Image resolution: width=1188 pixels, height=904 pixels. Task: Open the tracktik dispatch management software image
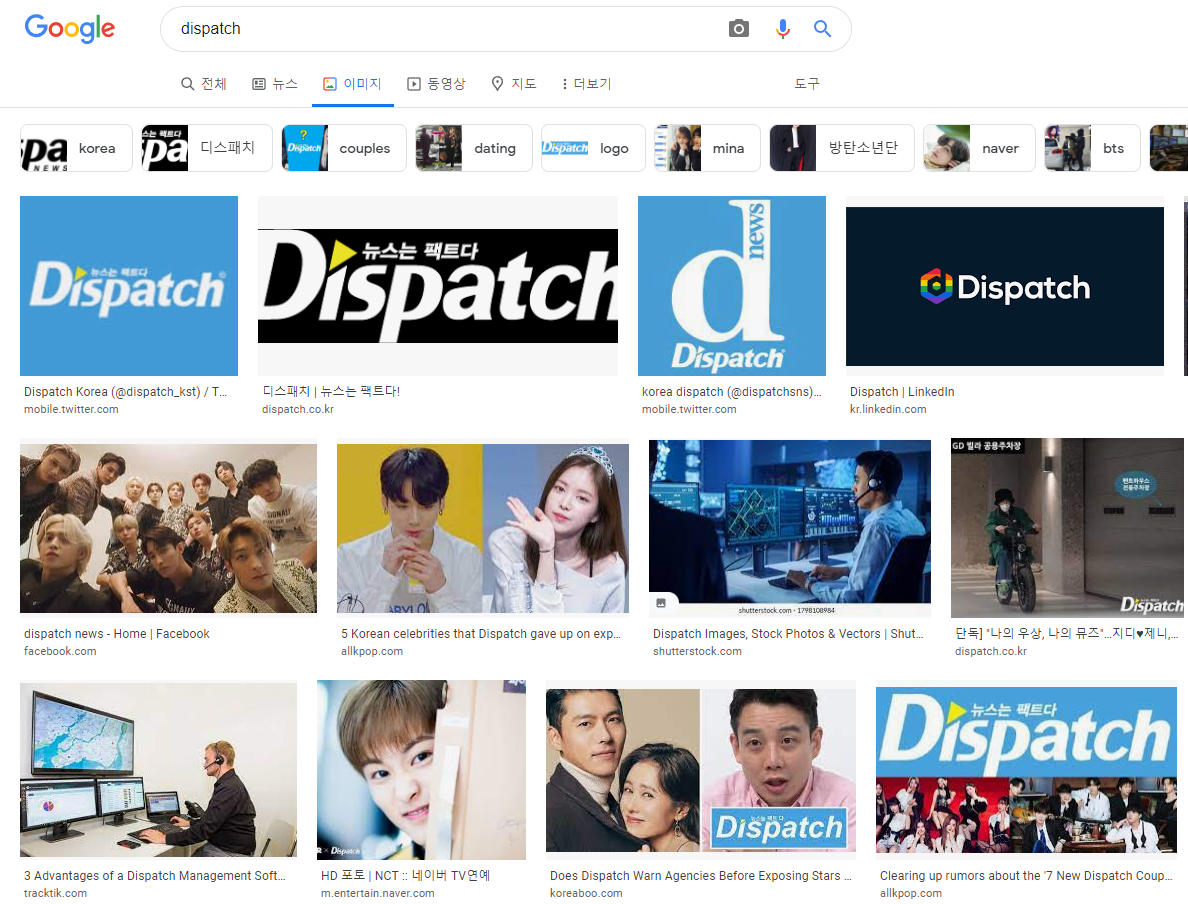[x=158, y=770]
